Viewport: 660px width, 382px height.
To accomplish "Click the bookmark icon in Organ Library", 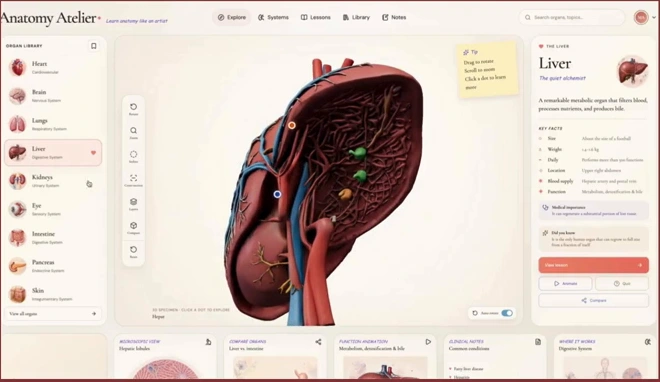I will pos(93,46).
